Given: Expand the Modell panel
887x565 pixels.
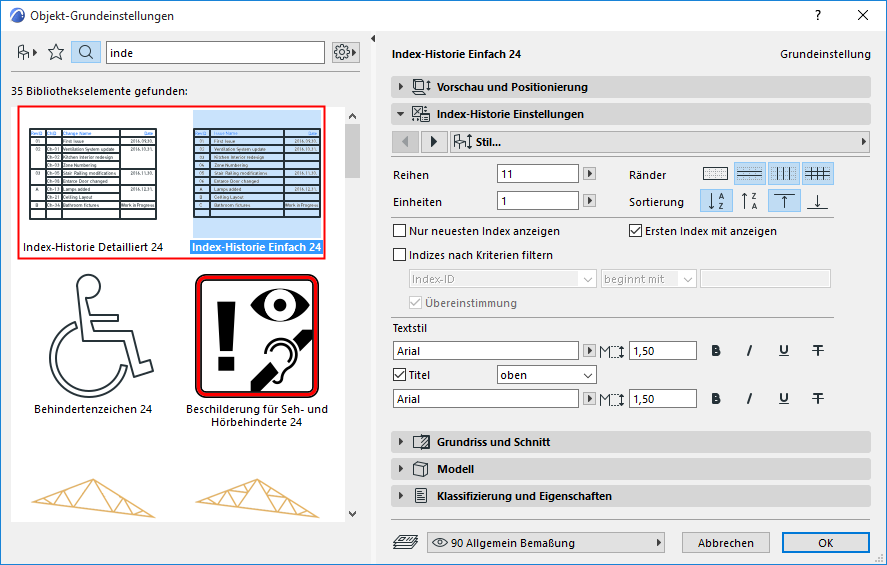Looking at the screenshot, I should click(631, 469).
